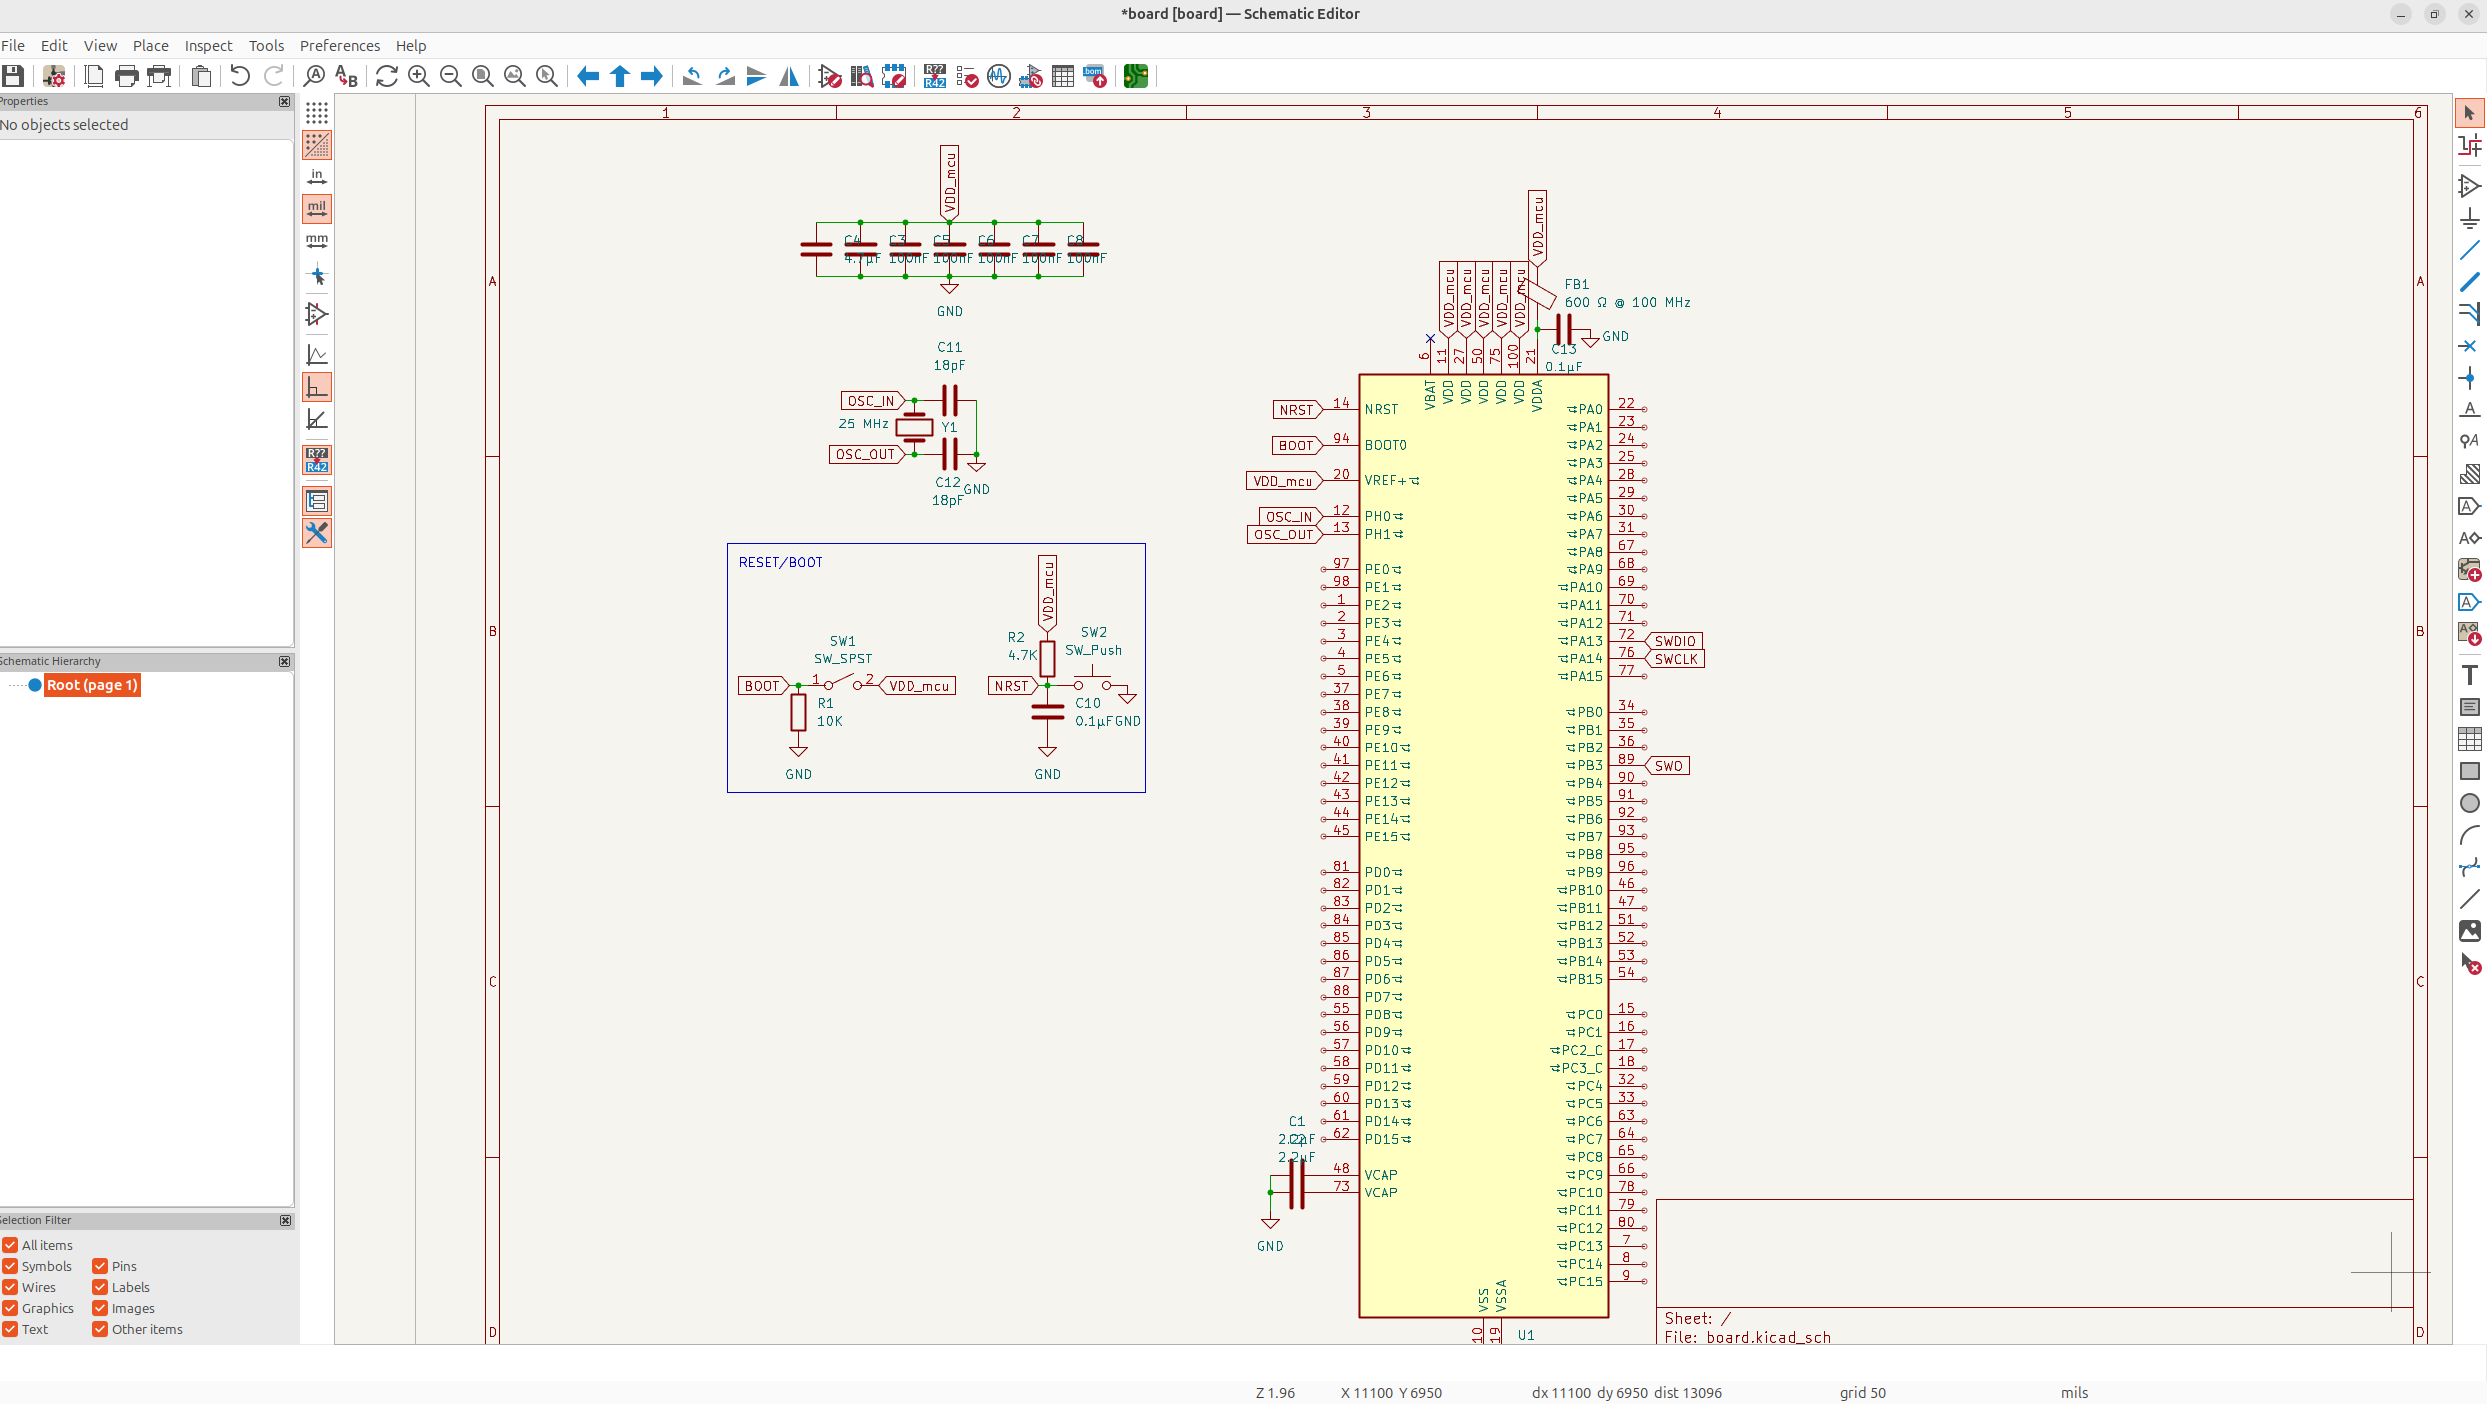Click the RESET/BOOT text label
2487x1404 pixels.
pyautogui.click(x=780, y=562)
